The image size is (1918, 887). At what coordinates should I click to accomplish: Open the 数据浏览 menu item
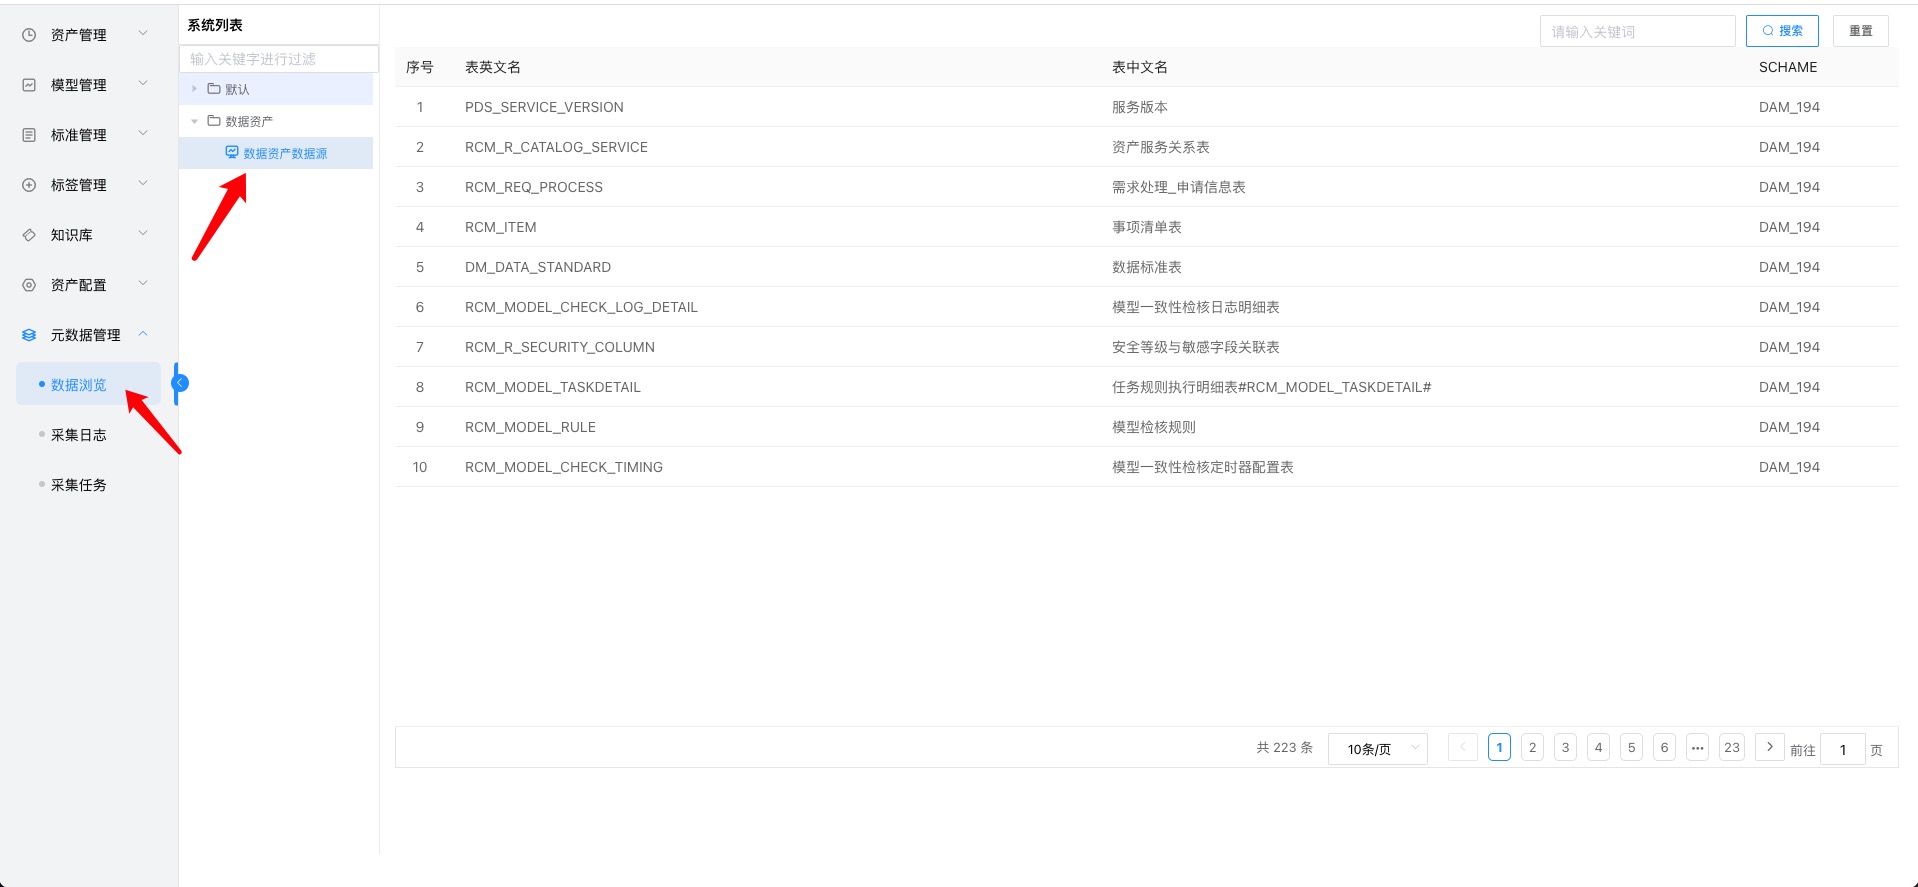(x=88, y=384)
